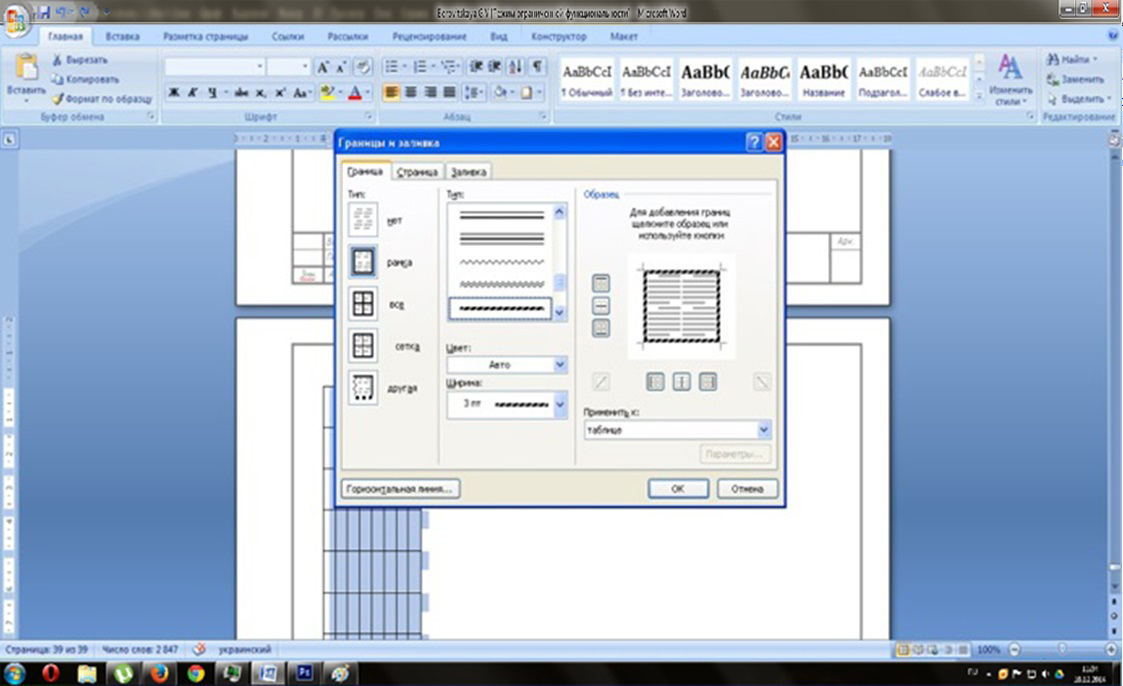Center text alignment in ribbon
Image resolution: width=1123 pixels, height=686 pixels.
click(410, 92)
